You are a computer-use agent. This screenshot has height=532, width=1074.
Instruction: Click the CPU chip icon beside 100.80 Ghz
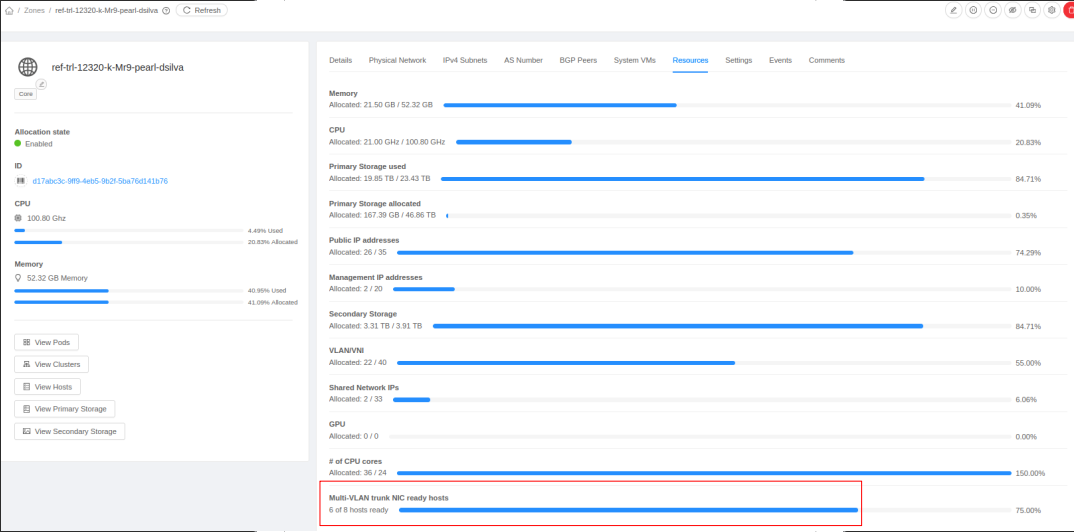18,218
